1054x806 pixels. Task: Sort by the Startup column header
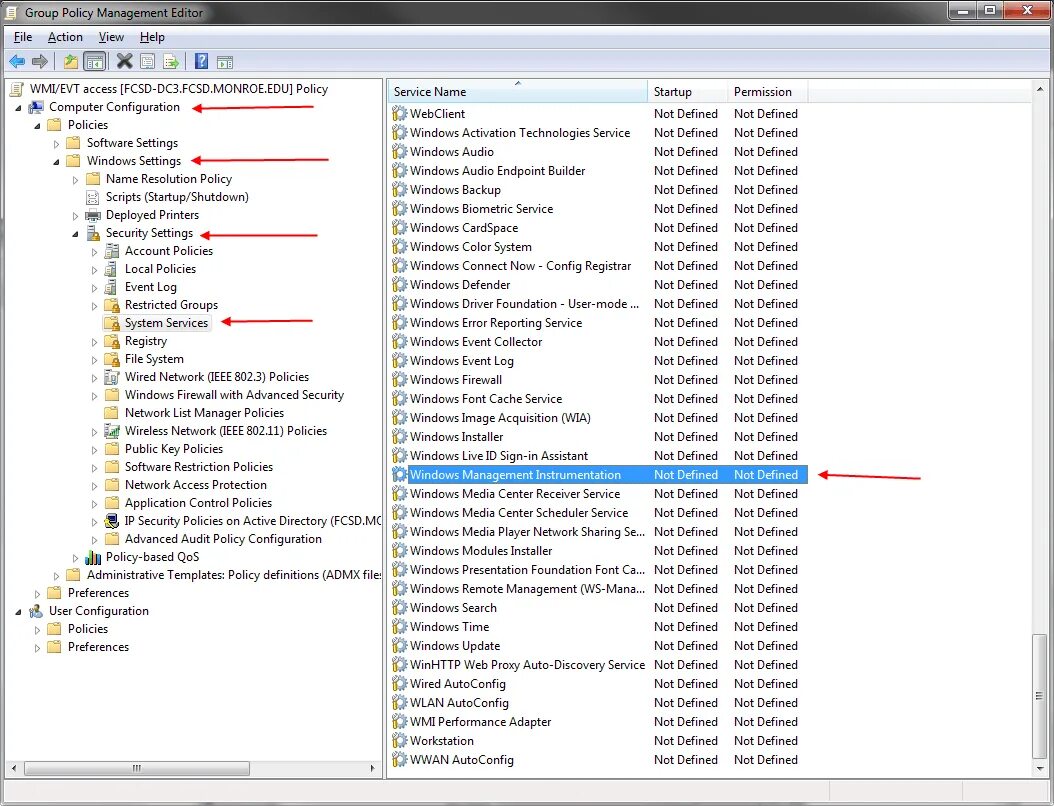(688, 91)
